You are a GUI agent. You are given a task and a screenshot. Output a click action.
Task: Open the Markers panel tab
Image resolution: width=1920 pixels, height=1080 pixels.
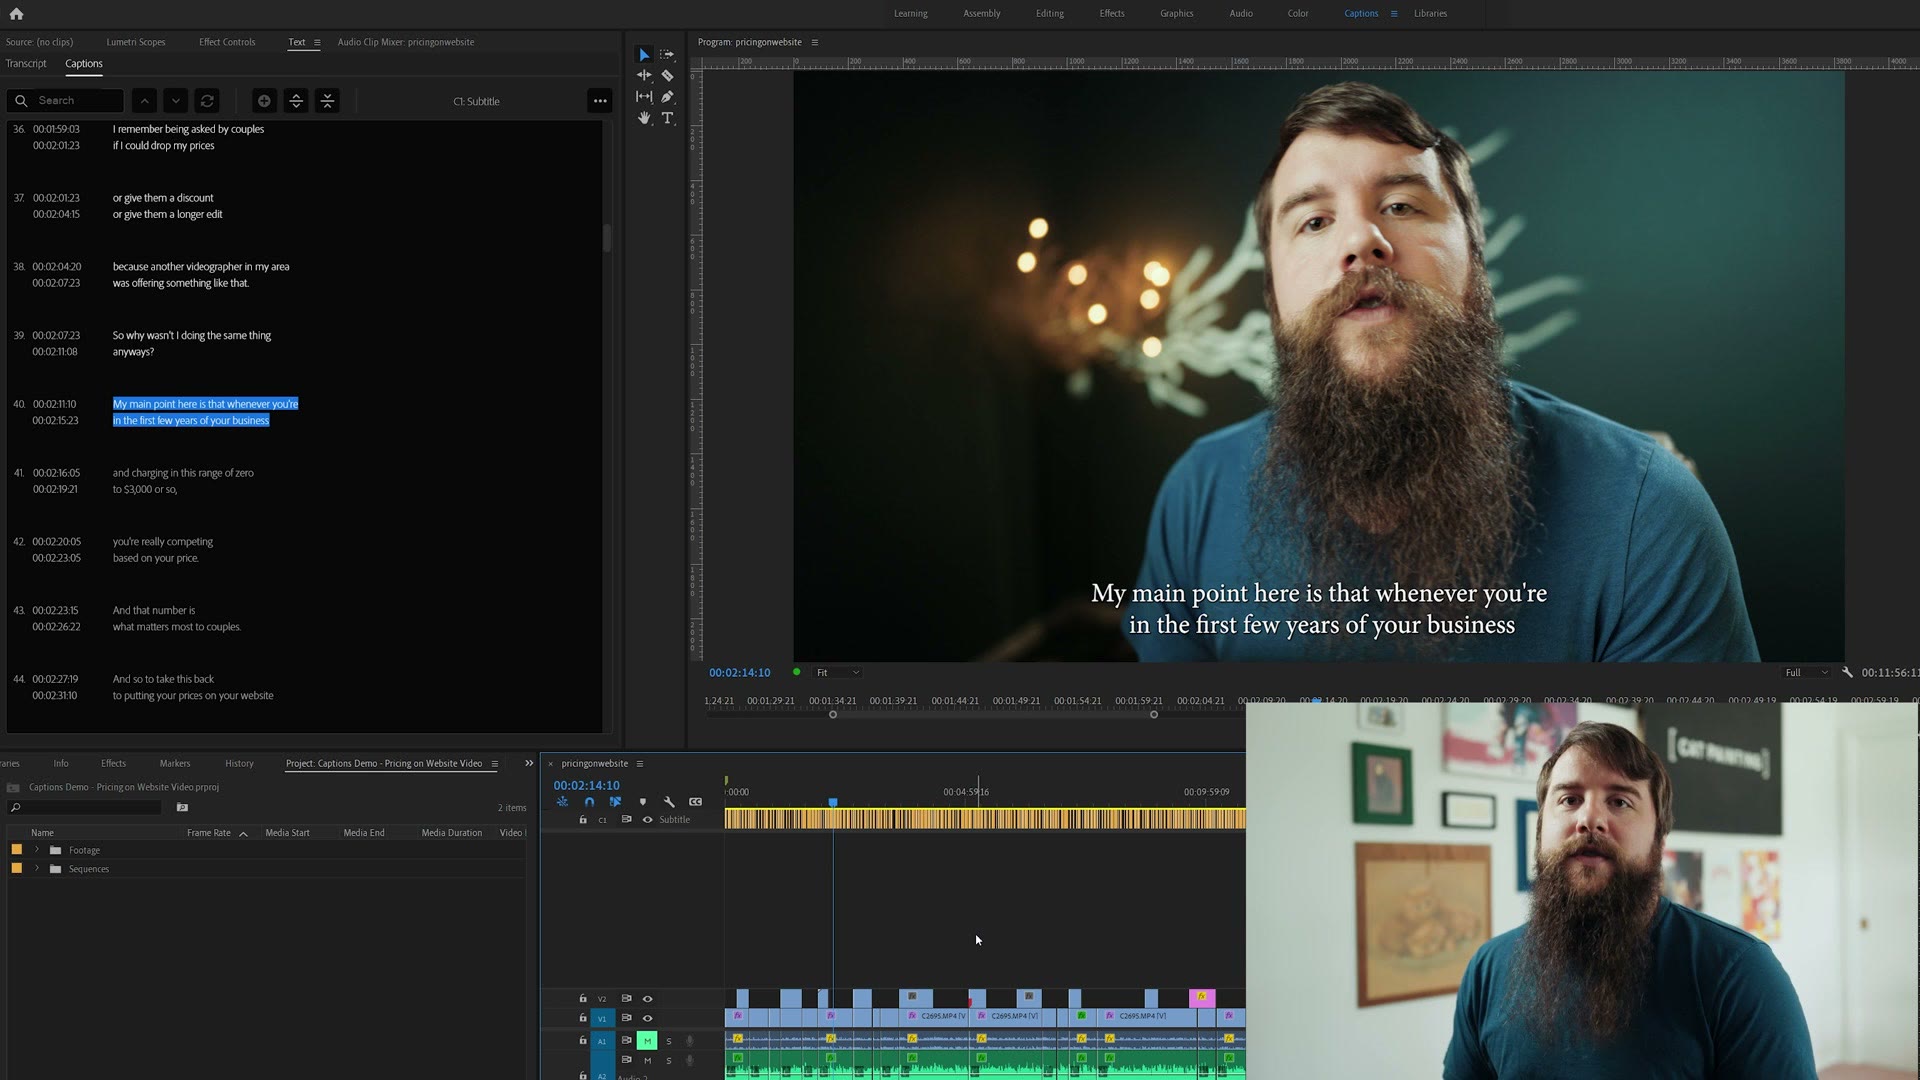click(175, 764)
